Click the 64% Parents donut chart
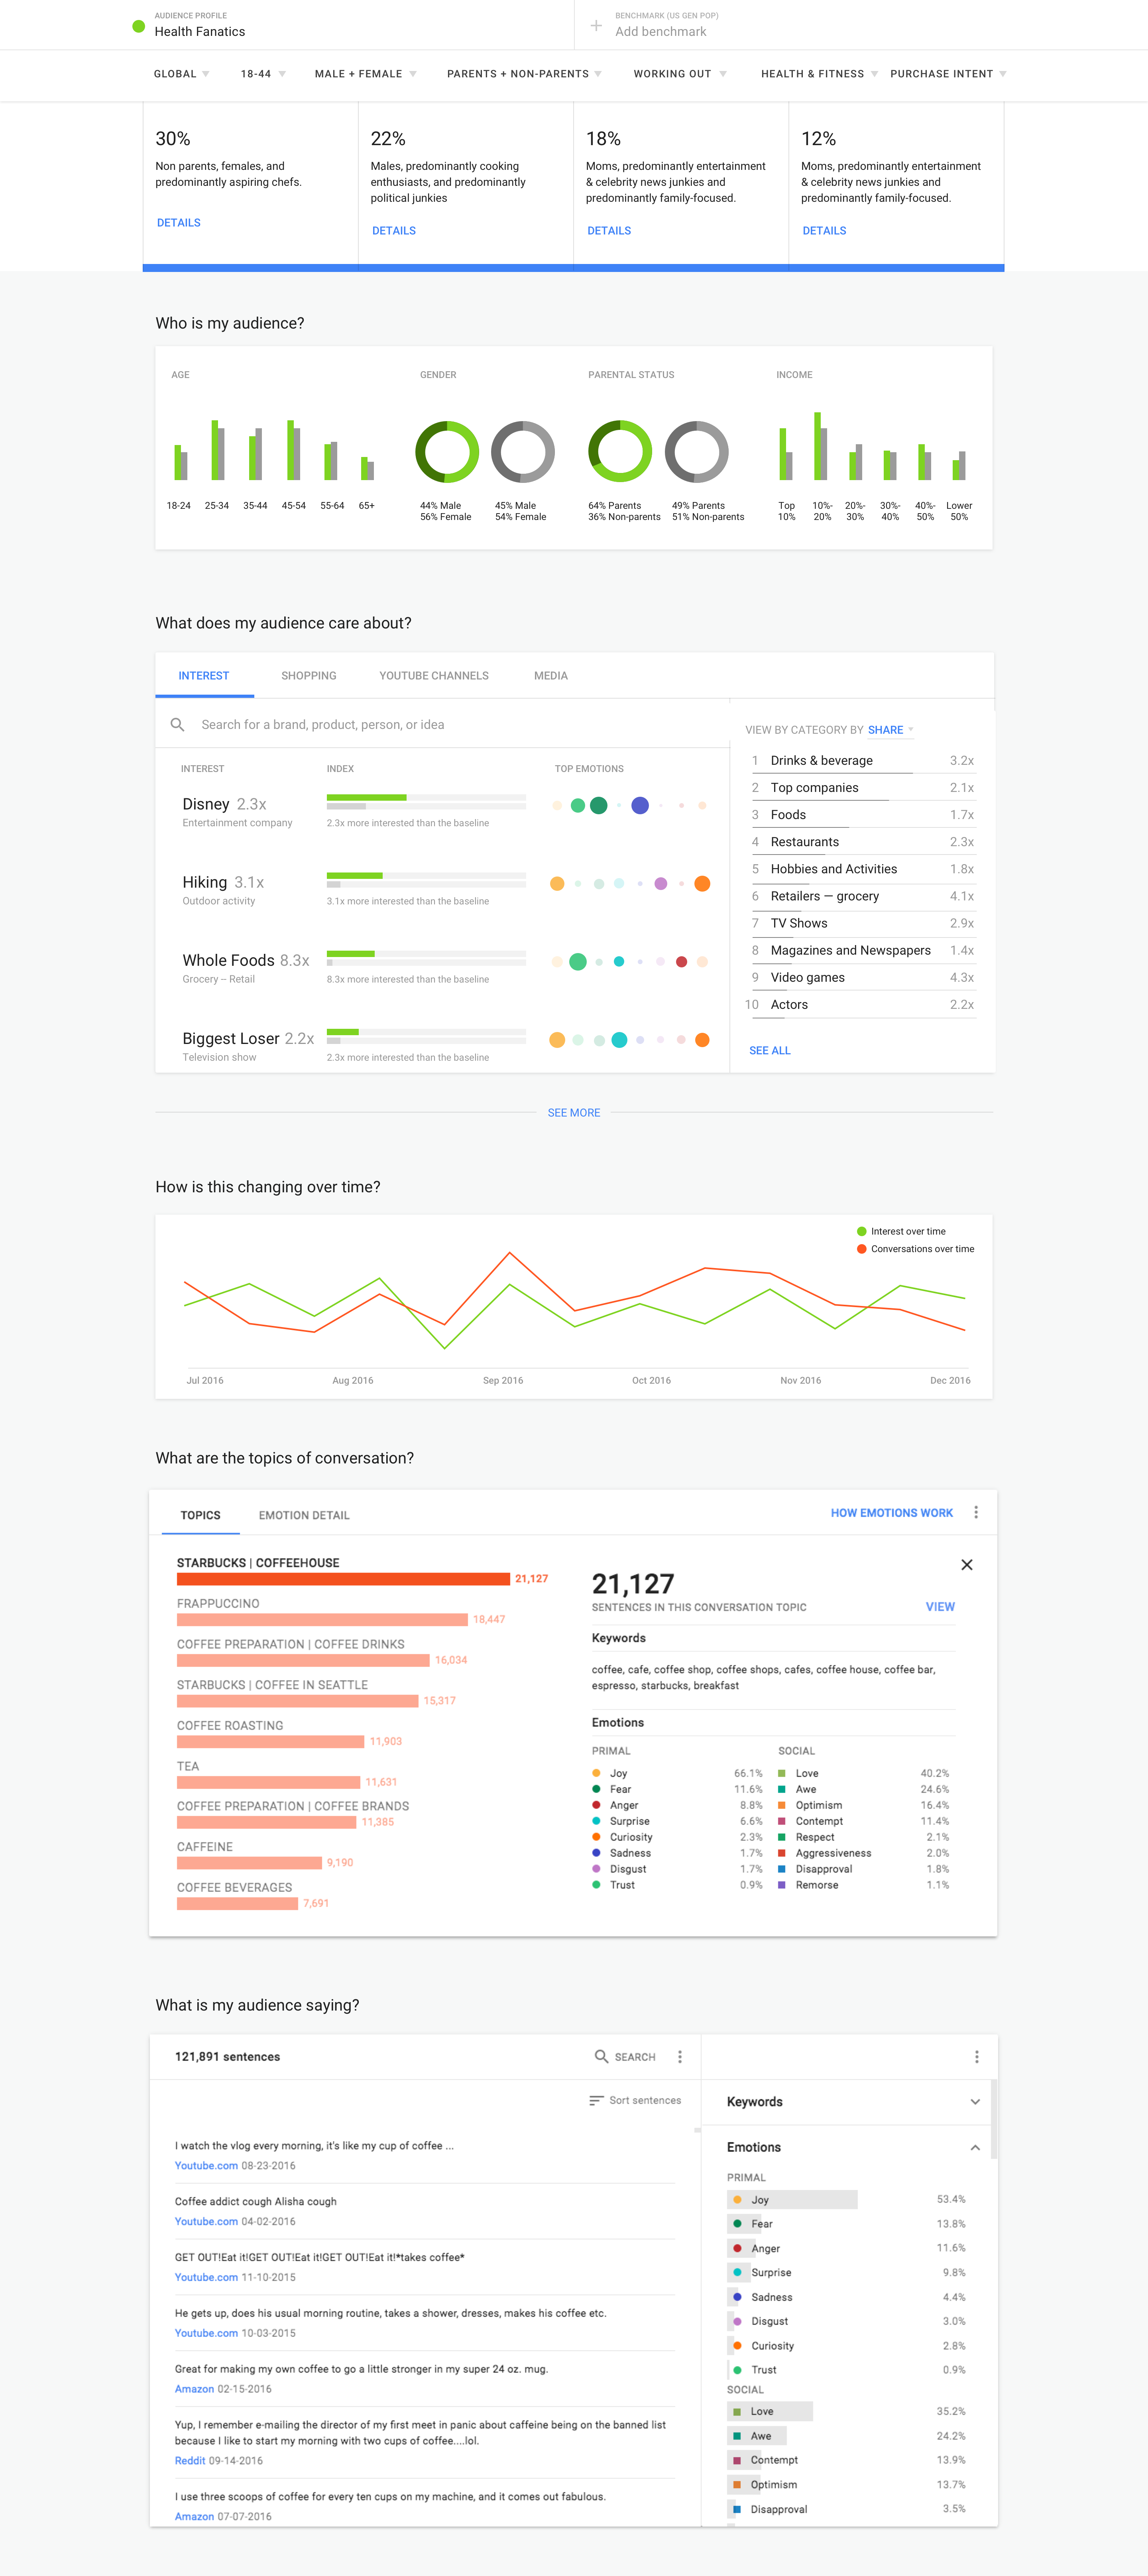 620,452
